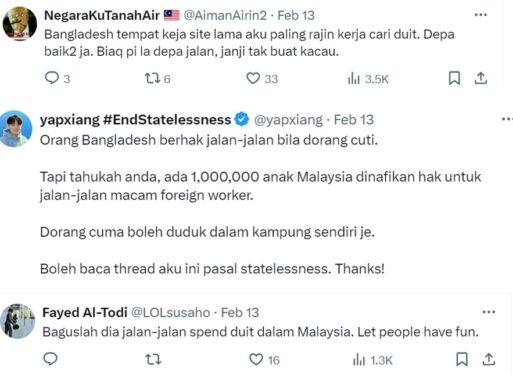Open Fayed Al-Todi's profile picture
The image size is (513, 375).
click(x=18, y=321)
